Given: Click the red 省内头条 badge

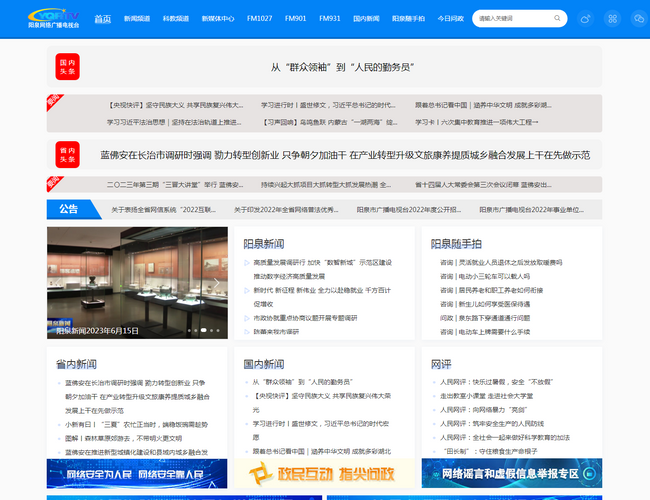Looking at the screenshot, I should click(x=67, y=155).
